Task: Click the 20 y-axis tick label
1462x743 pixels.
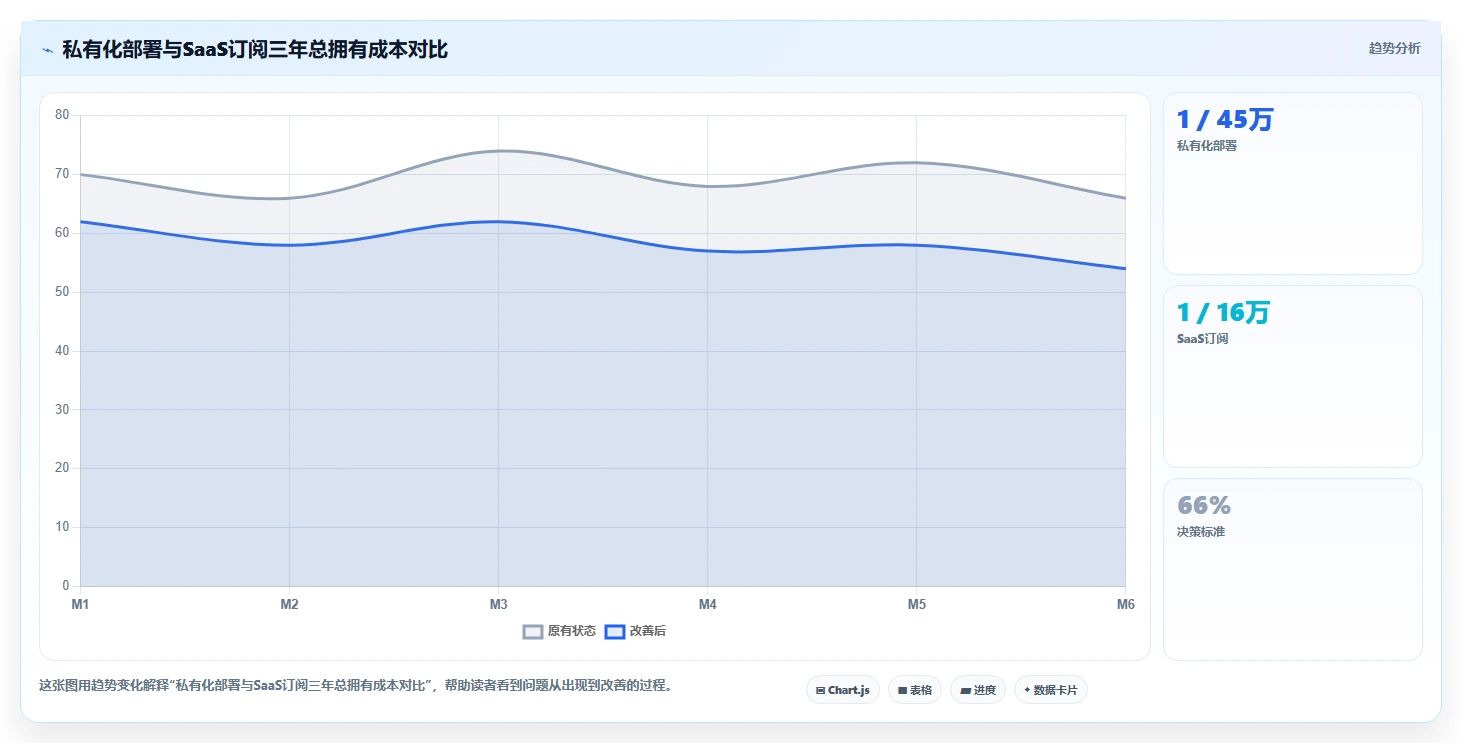Action: coord(62,468)
